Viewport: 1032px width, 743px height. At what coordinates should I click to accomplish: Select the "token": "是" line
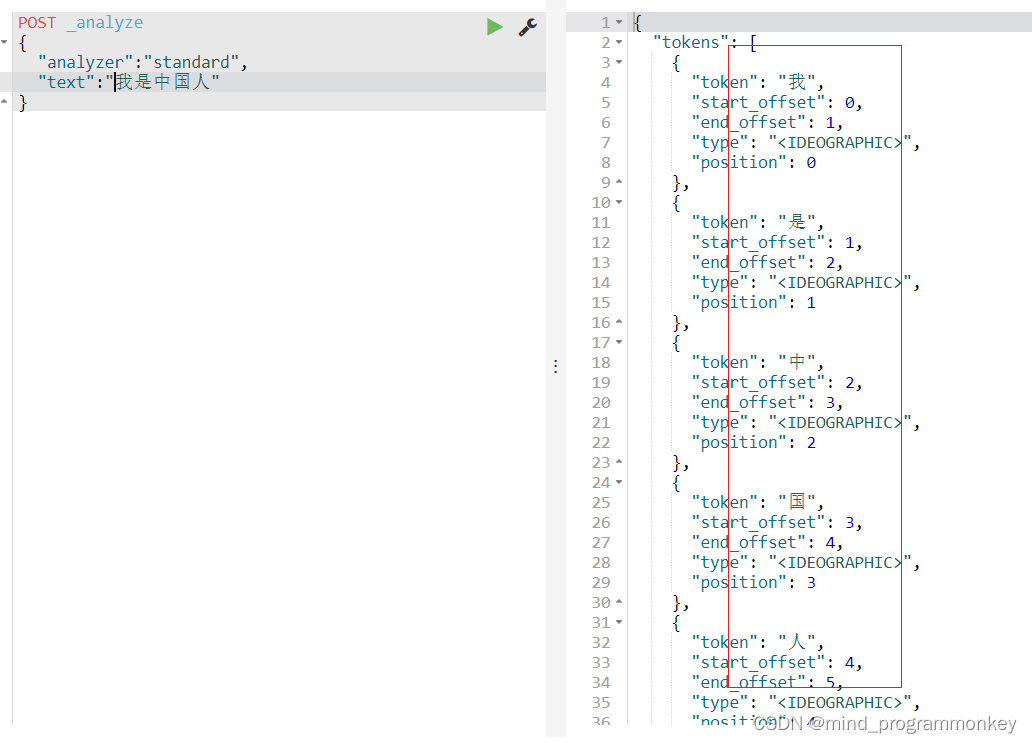point(758,222)
